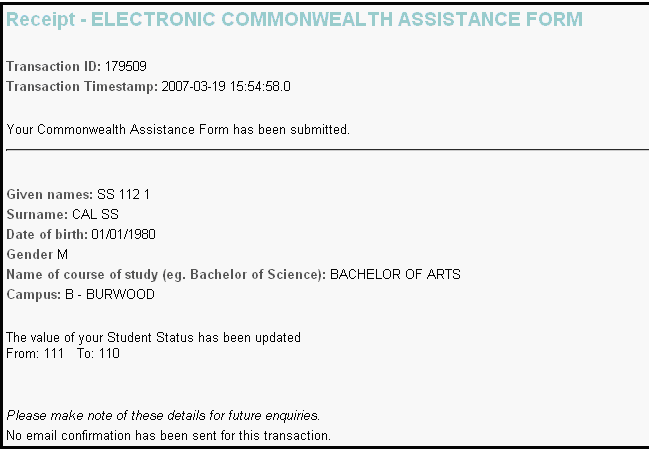Image resolution: width=649 pixels, height=451 pixels.
Task: Select the timestamp value 2007-03-19 15:54:58.0
Action: coord(226,87)
